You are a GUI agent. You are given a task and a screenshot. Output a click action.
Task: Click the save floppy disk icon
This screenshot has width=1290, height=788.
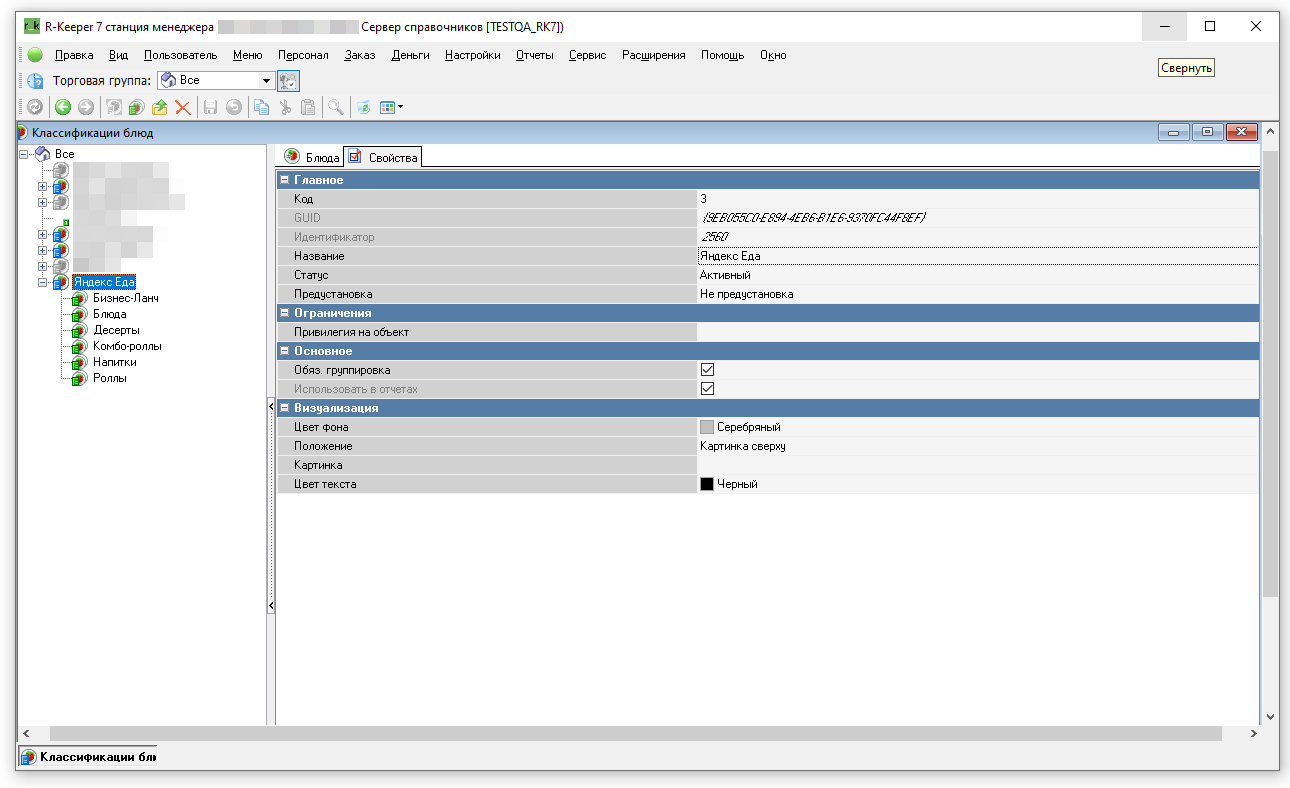(210, 107)
